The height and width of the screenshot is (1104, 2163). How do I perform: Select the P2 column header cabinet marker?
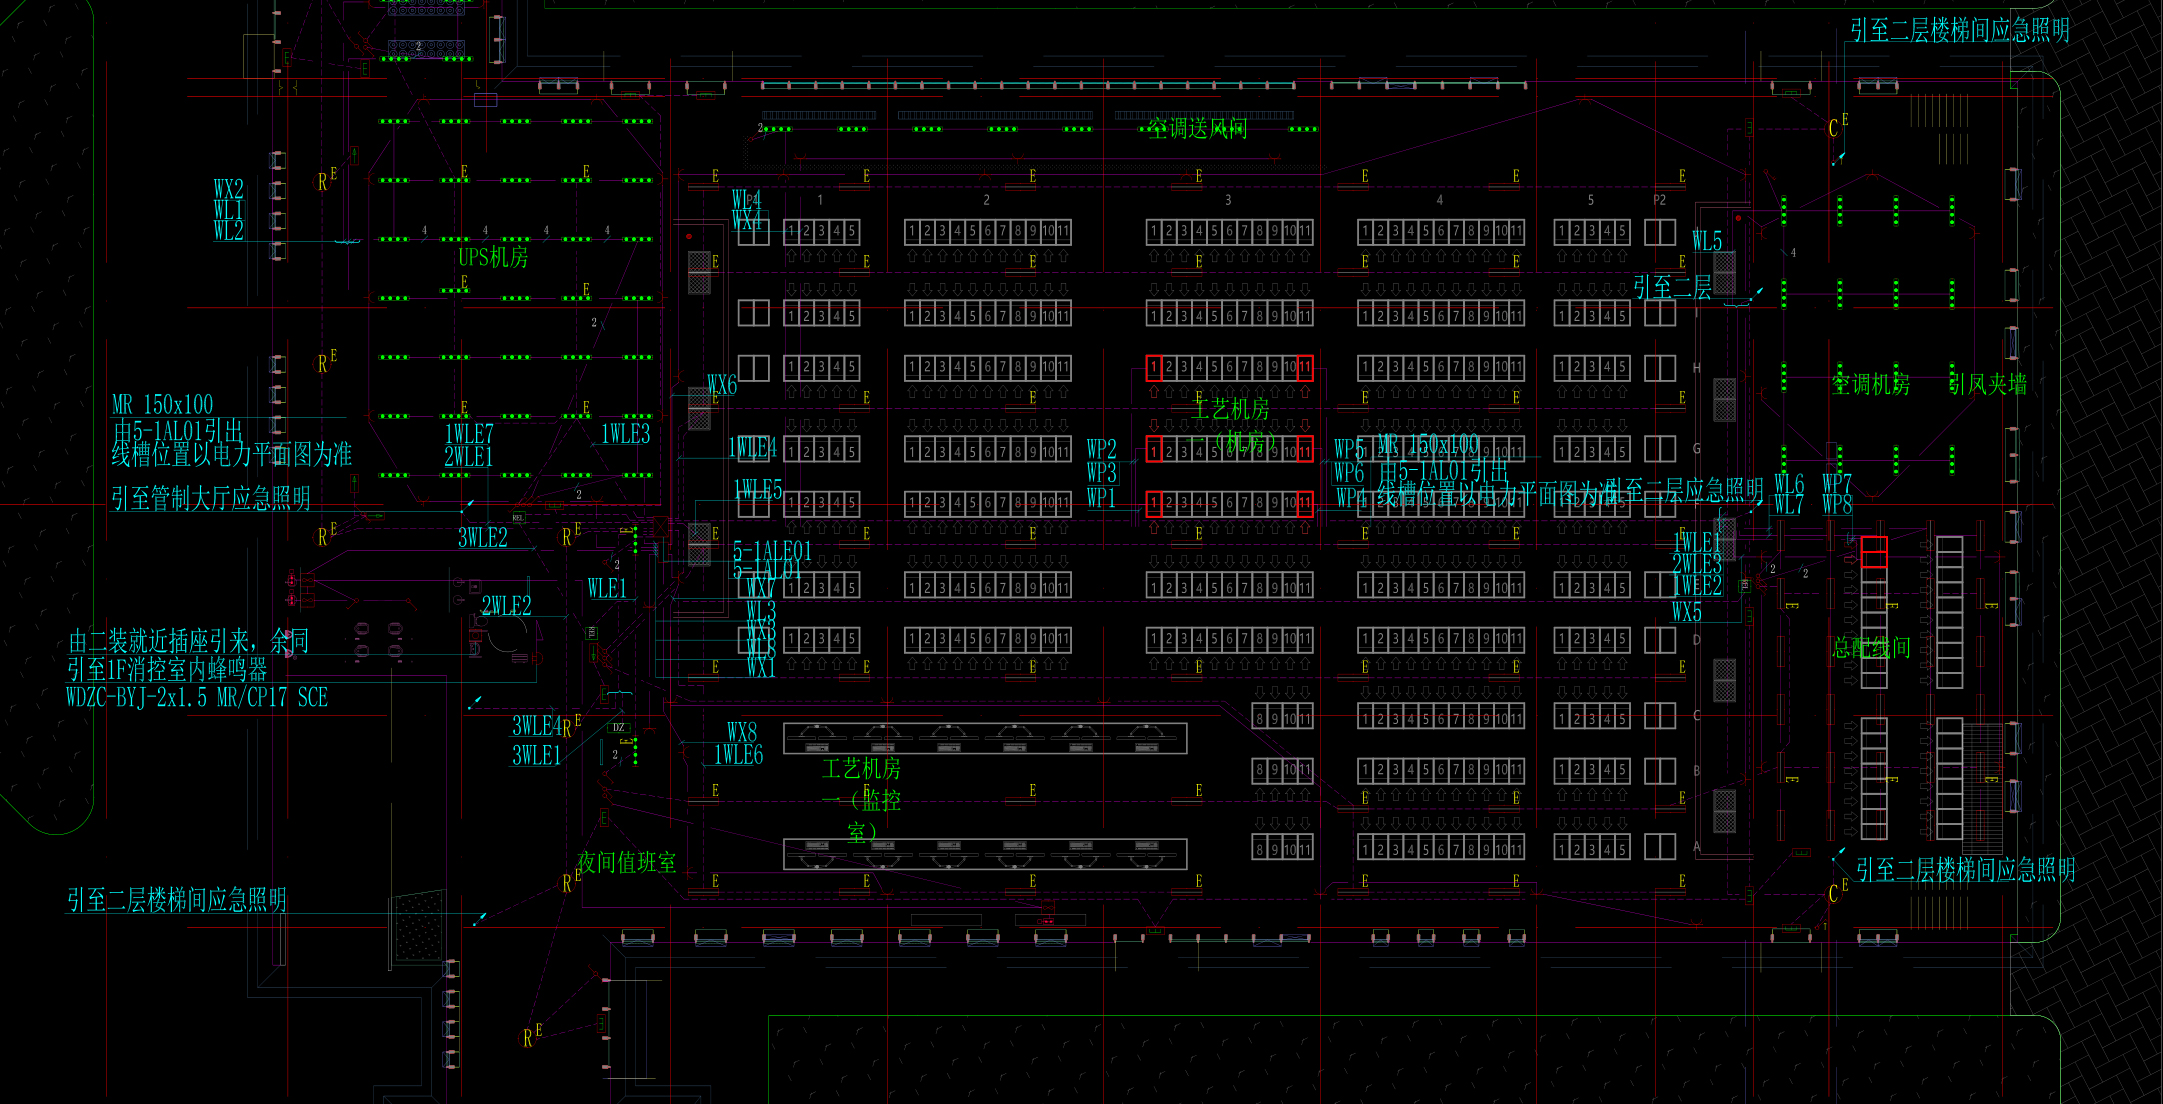[x=1659, y=200]
